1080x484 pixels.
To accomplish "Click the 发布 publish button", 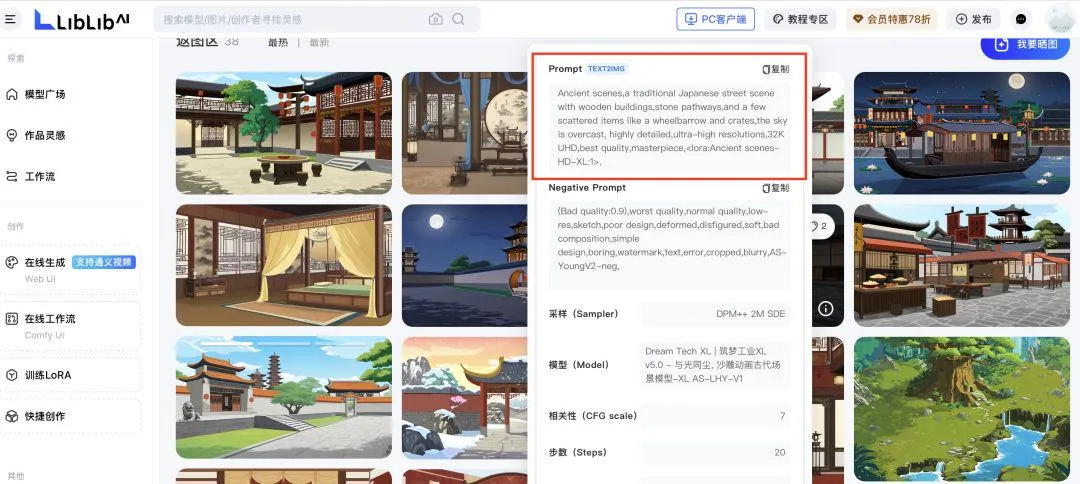I will click(973, 19).
